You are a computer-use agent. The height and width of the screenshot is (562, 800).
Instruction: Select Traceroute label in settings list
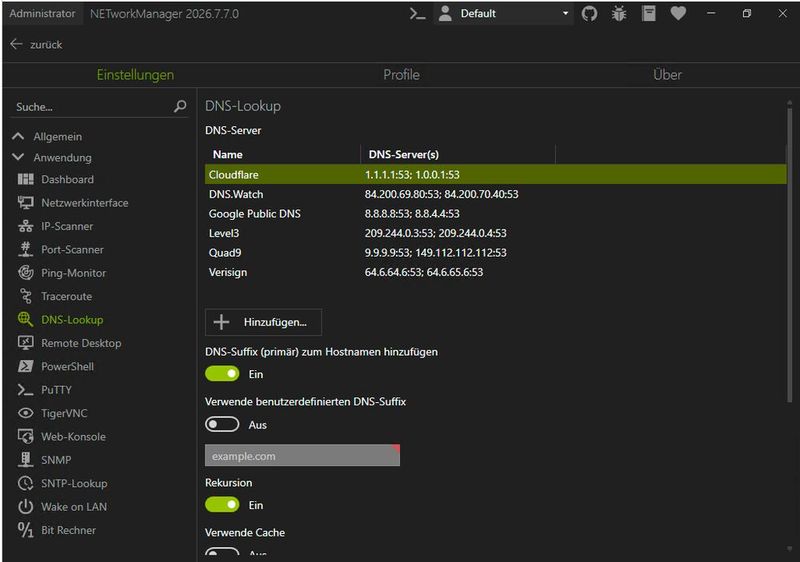pyautogui.click(x=66, y=296)
